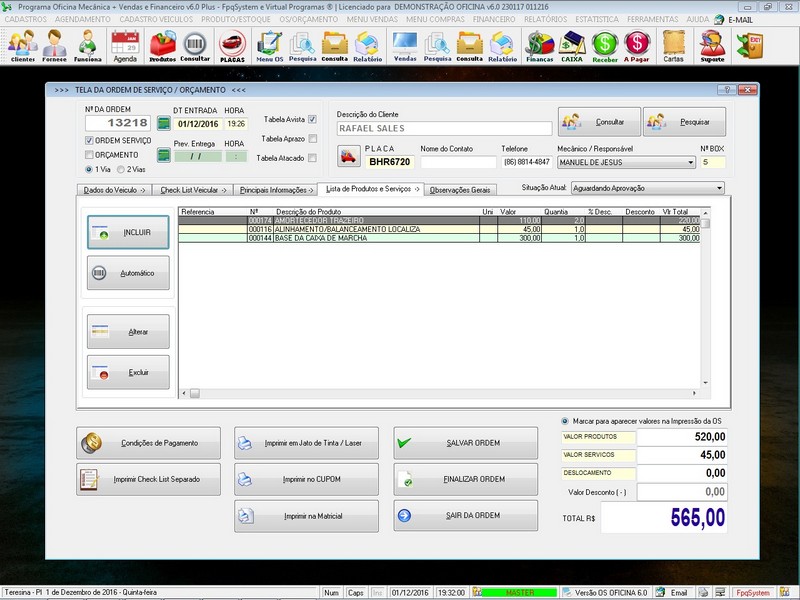Click SALVAR ORDEM button
800x600 pixels.
(465, 443)
